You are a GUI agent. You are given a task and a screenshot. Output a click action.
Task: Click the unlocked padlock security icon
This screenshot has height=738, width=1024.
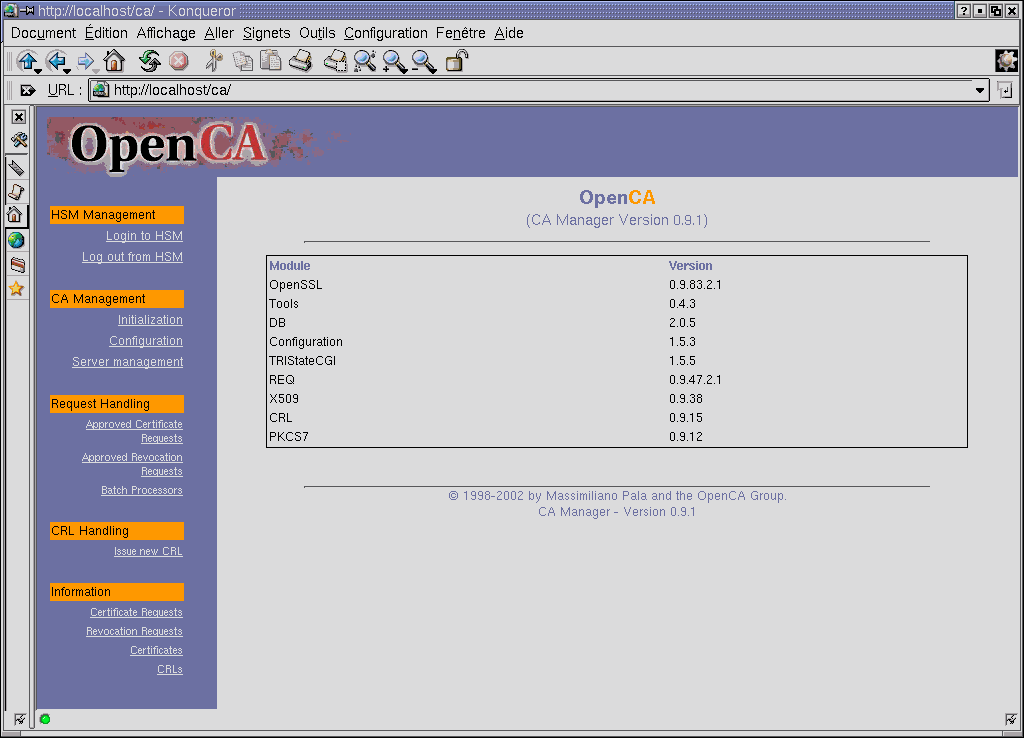456,61
